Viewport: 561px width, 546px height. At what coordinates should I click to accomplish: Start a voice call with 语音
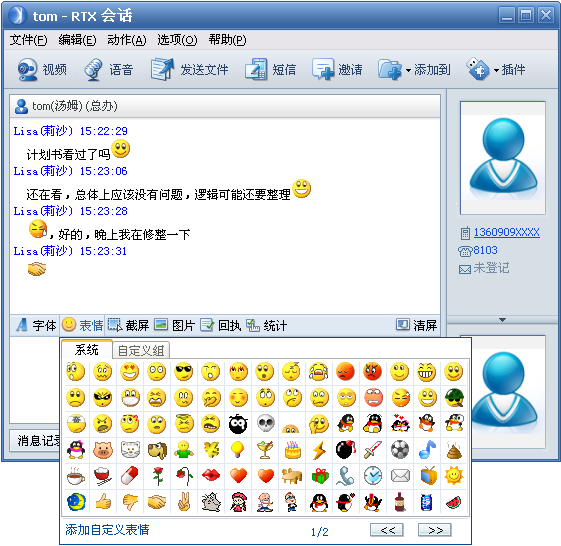point(109,69)
